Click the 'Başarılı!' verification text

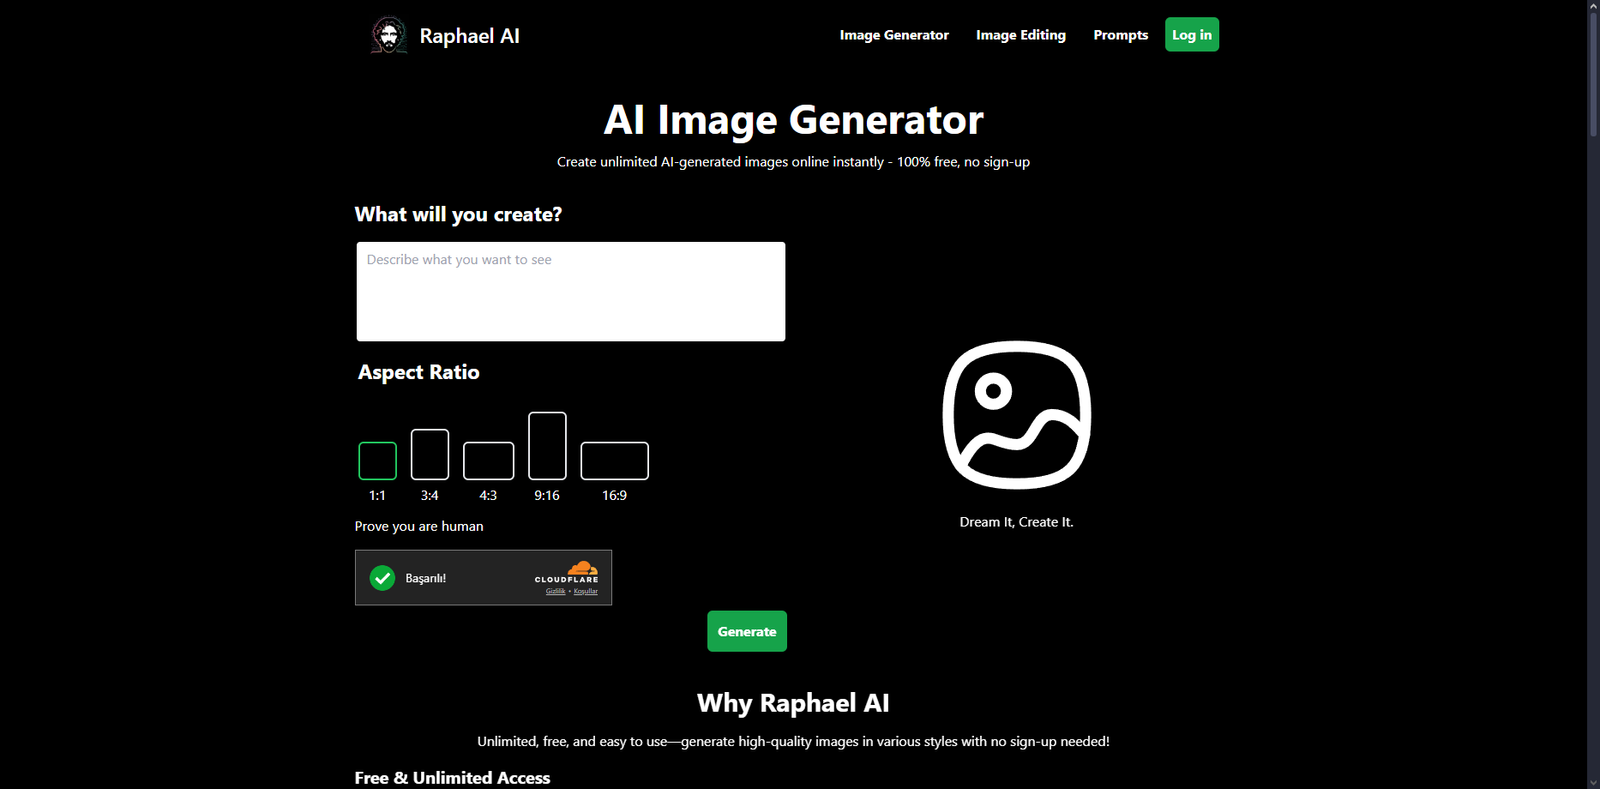click(426, 578)
